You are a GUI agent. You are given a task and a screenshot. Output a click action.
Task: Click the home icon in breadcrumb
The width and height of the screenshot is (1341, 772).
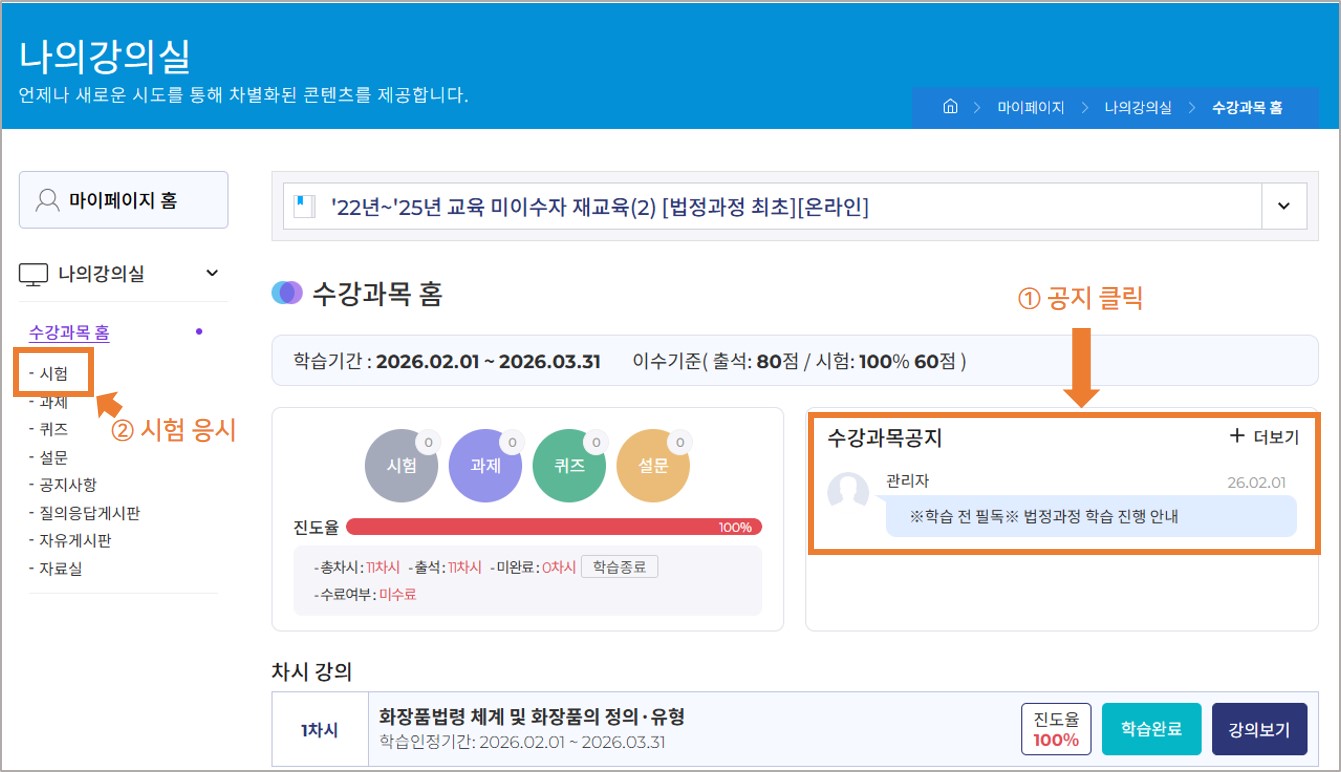(x=950, y=107)
